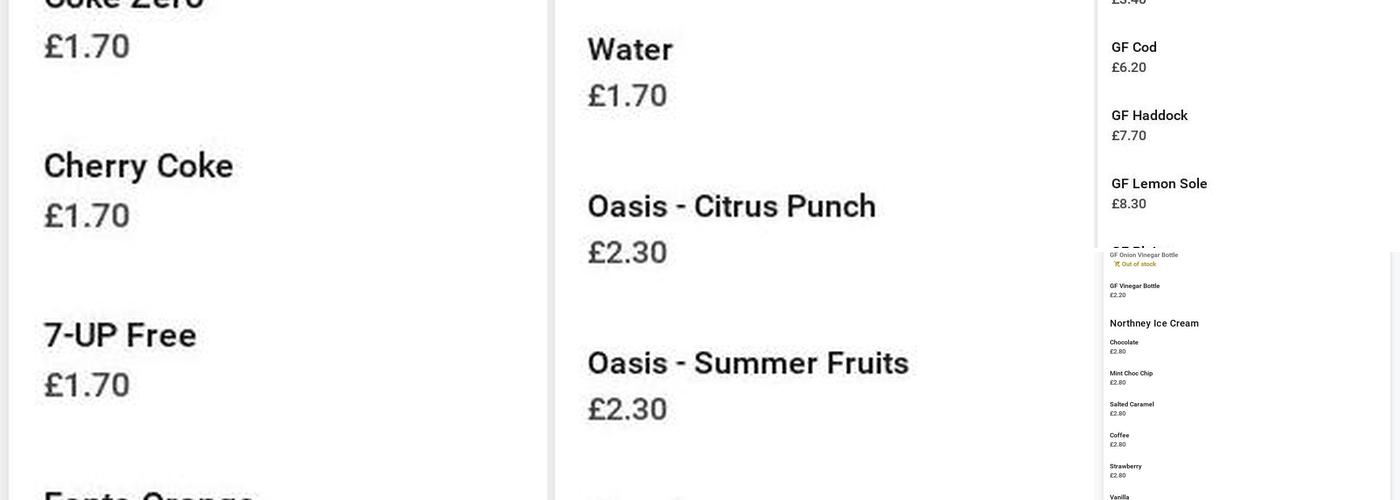Click the Coke Zero £1.70 price

pyautogui.click(x=87, y=46)
